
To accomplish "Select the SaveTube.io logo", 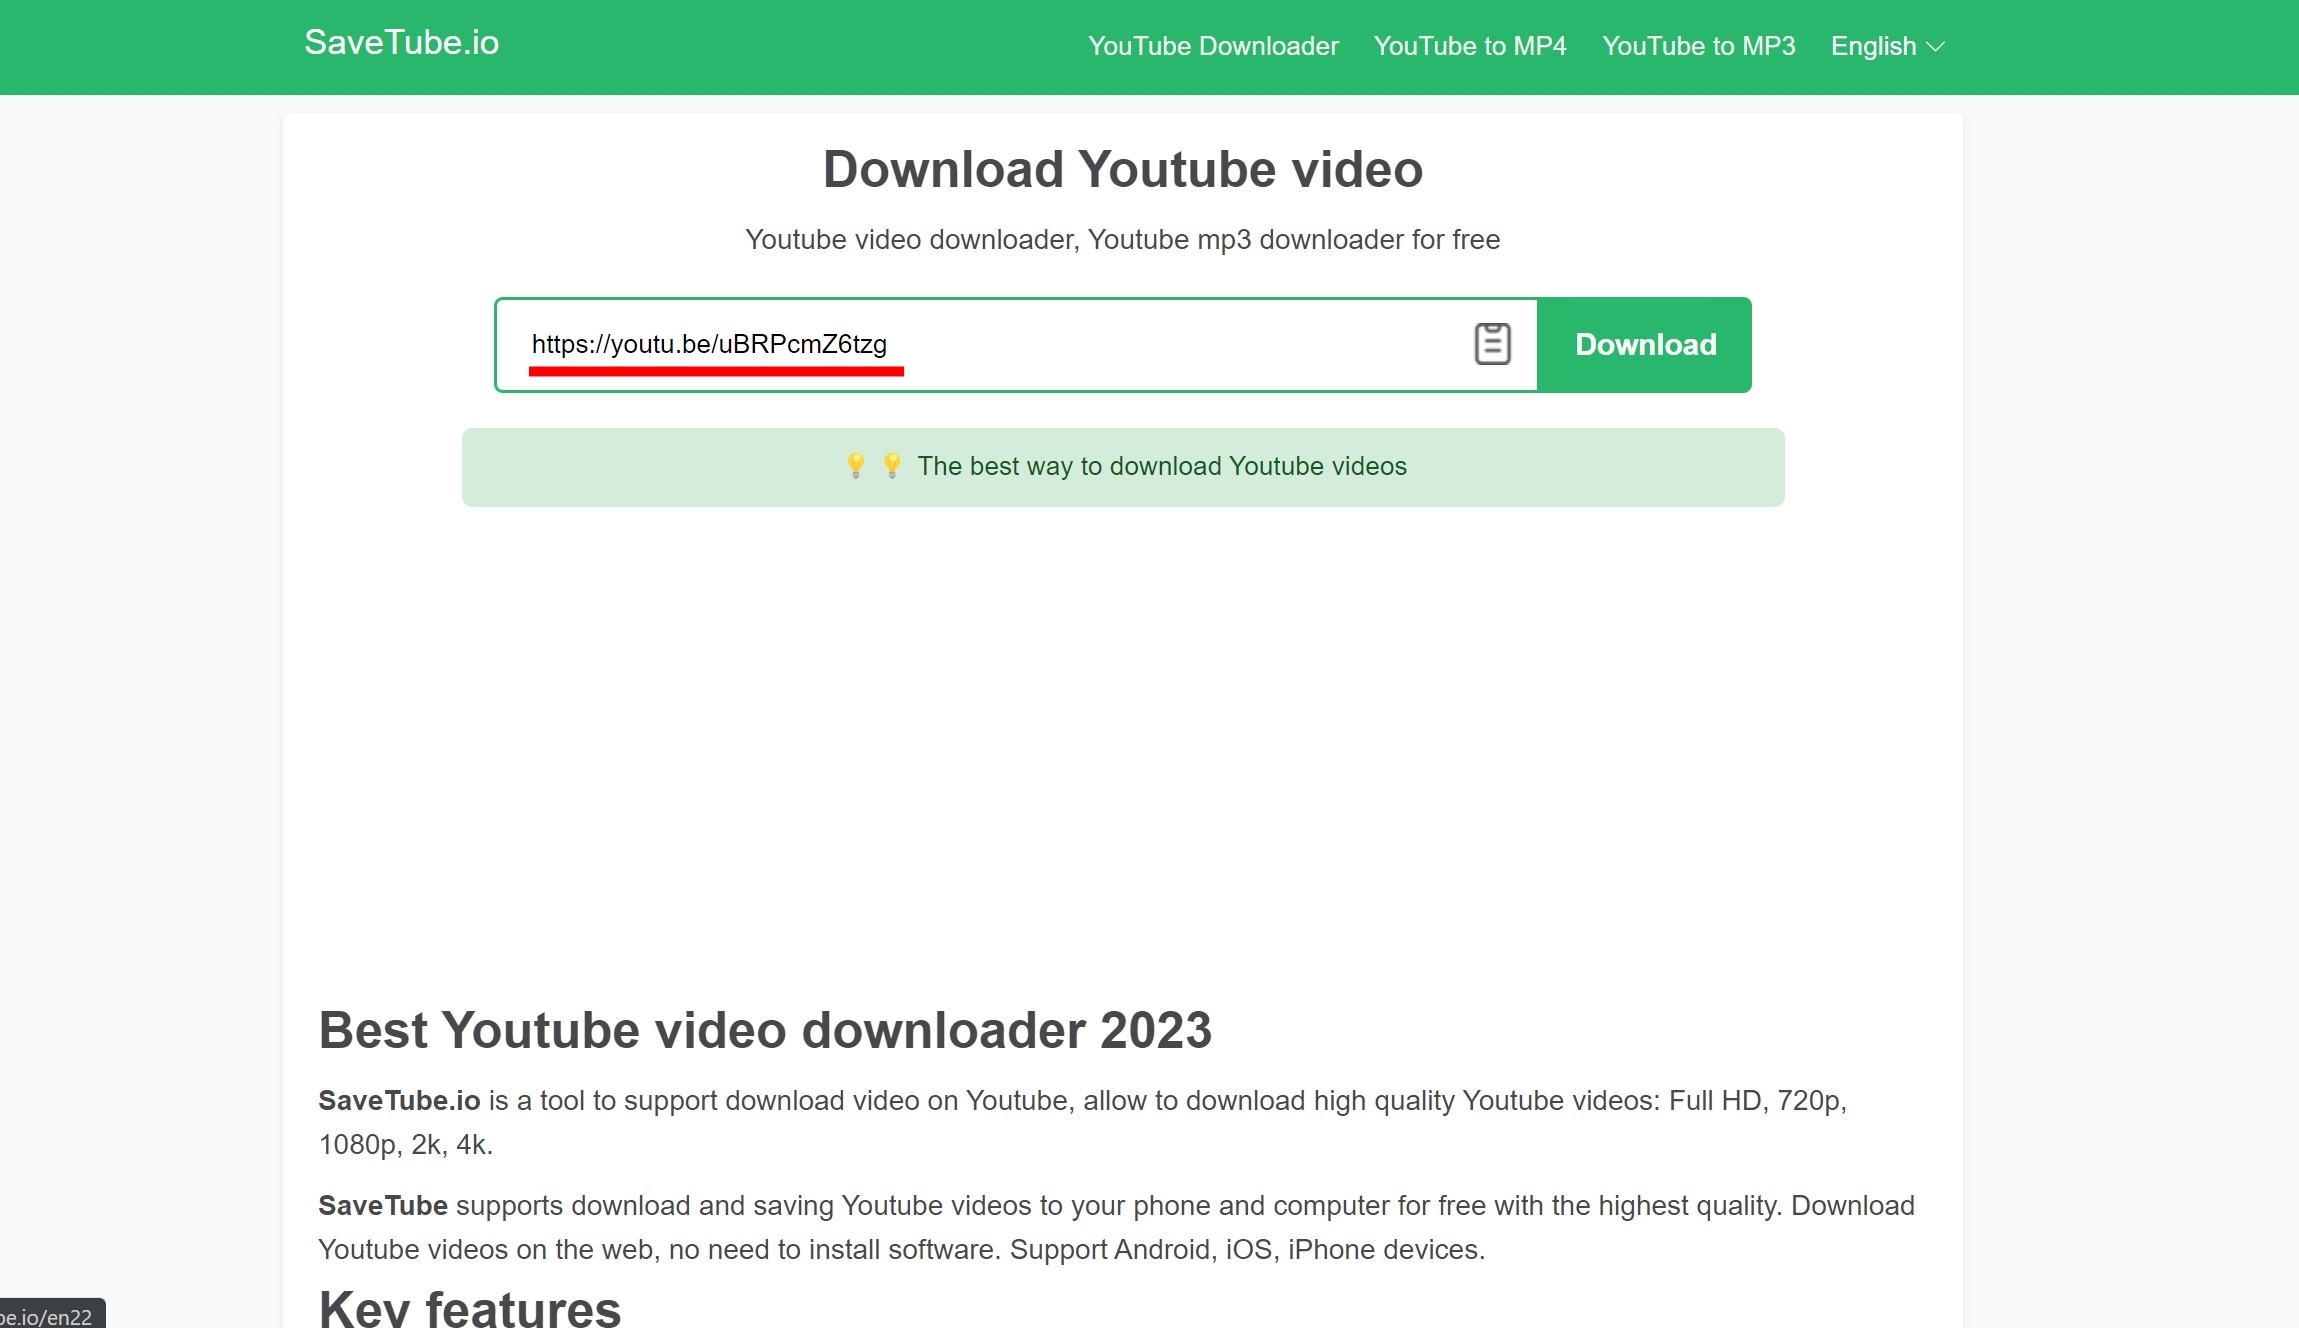I will pyautogui.click(x=401, y=43).
